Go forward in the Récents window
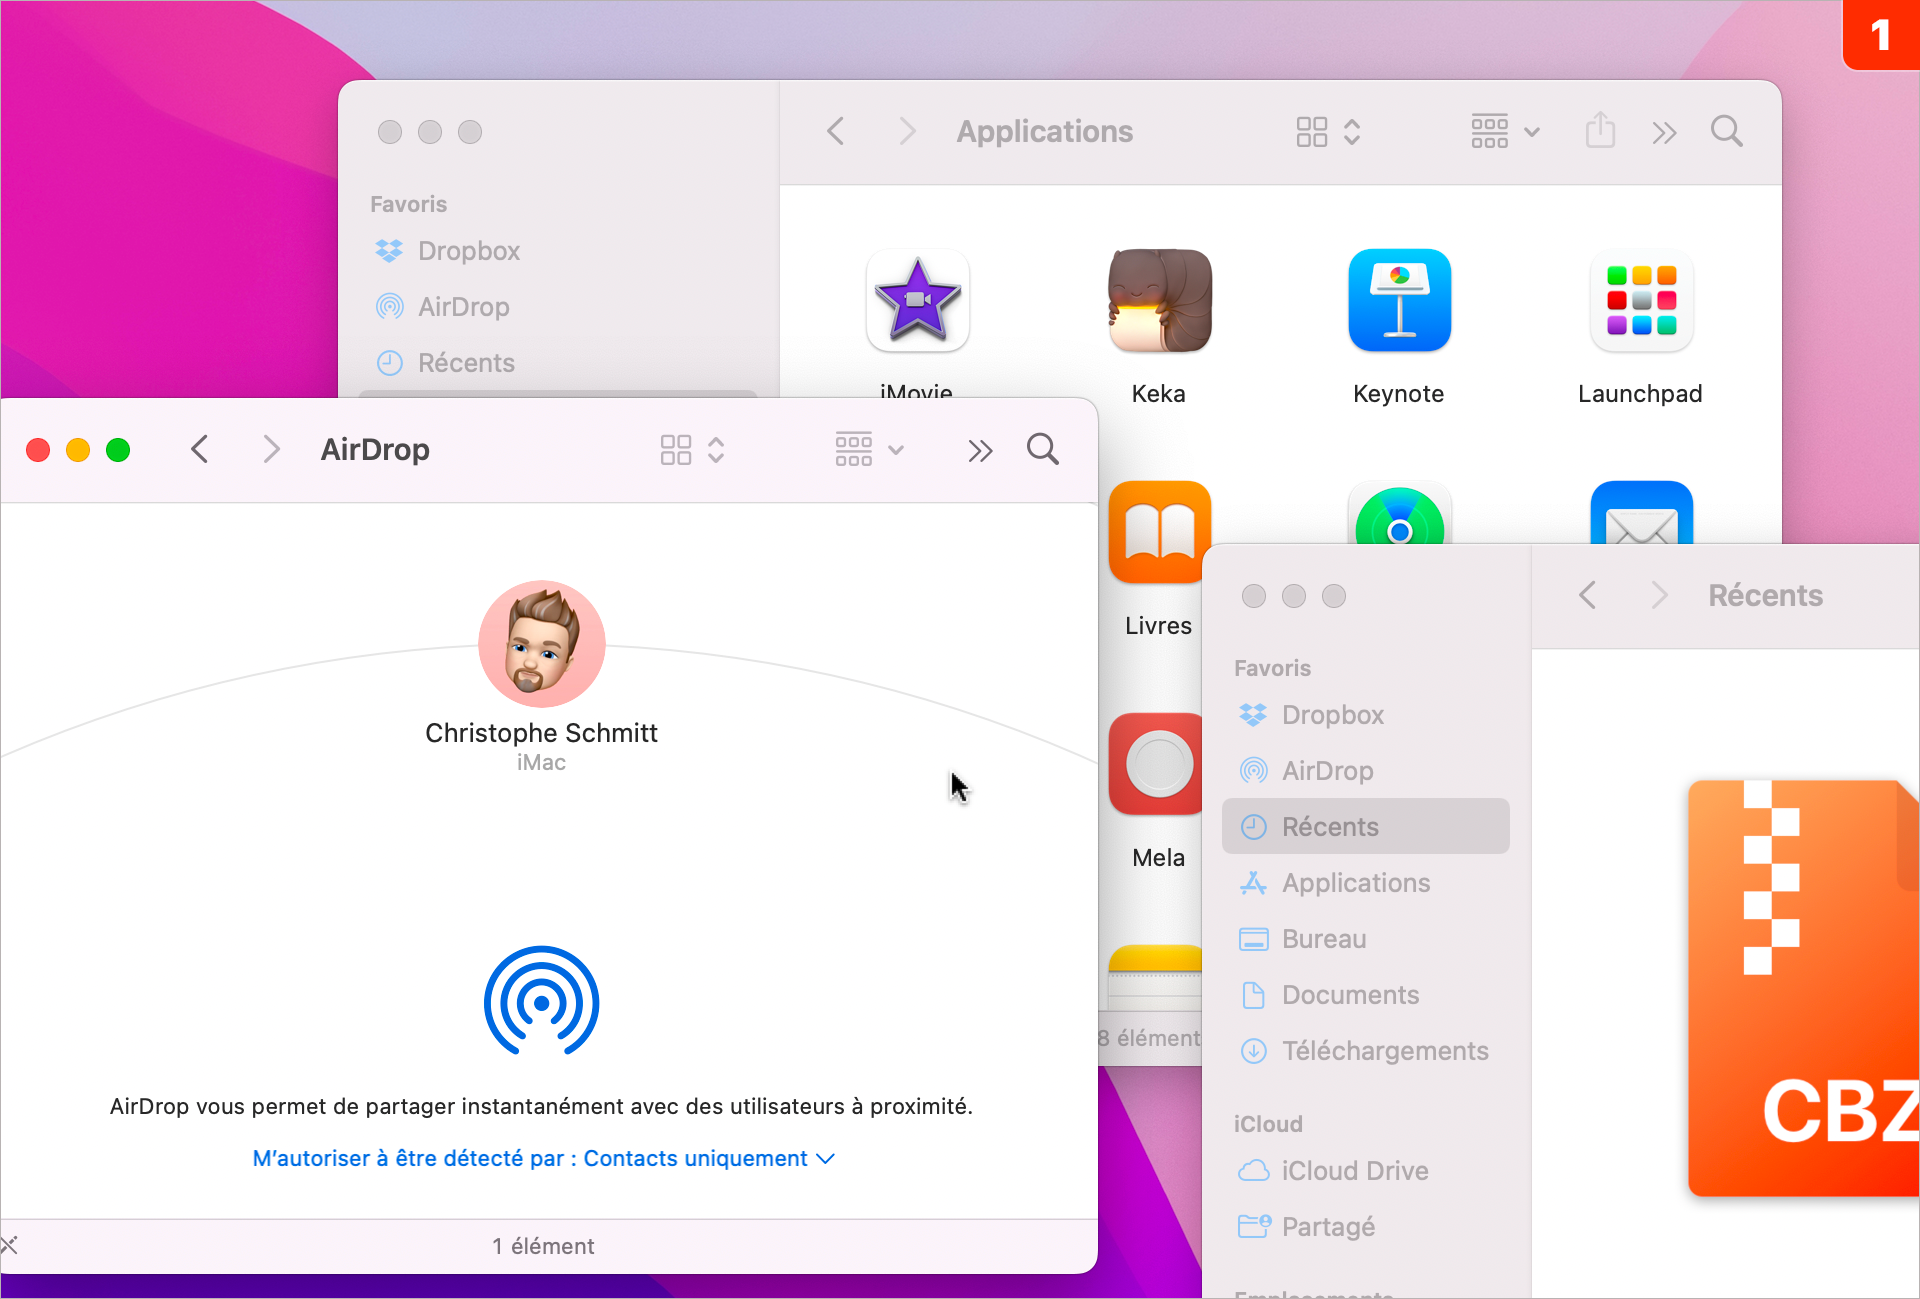1920x1299 pixels. [1659, 595]
